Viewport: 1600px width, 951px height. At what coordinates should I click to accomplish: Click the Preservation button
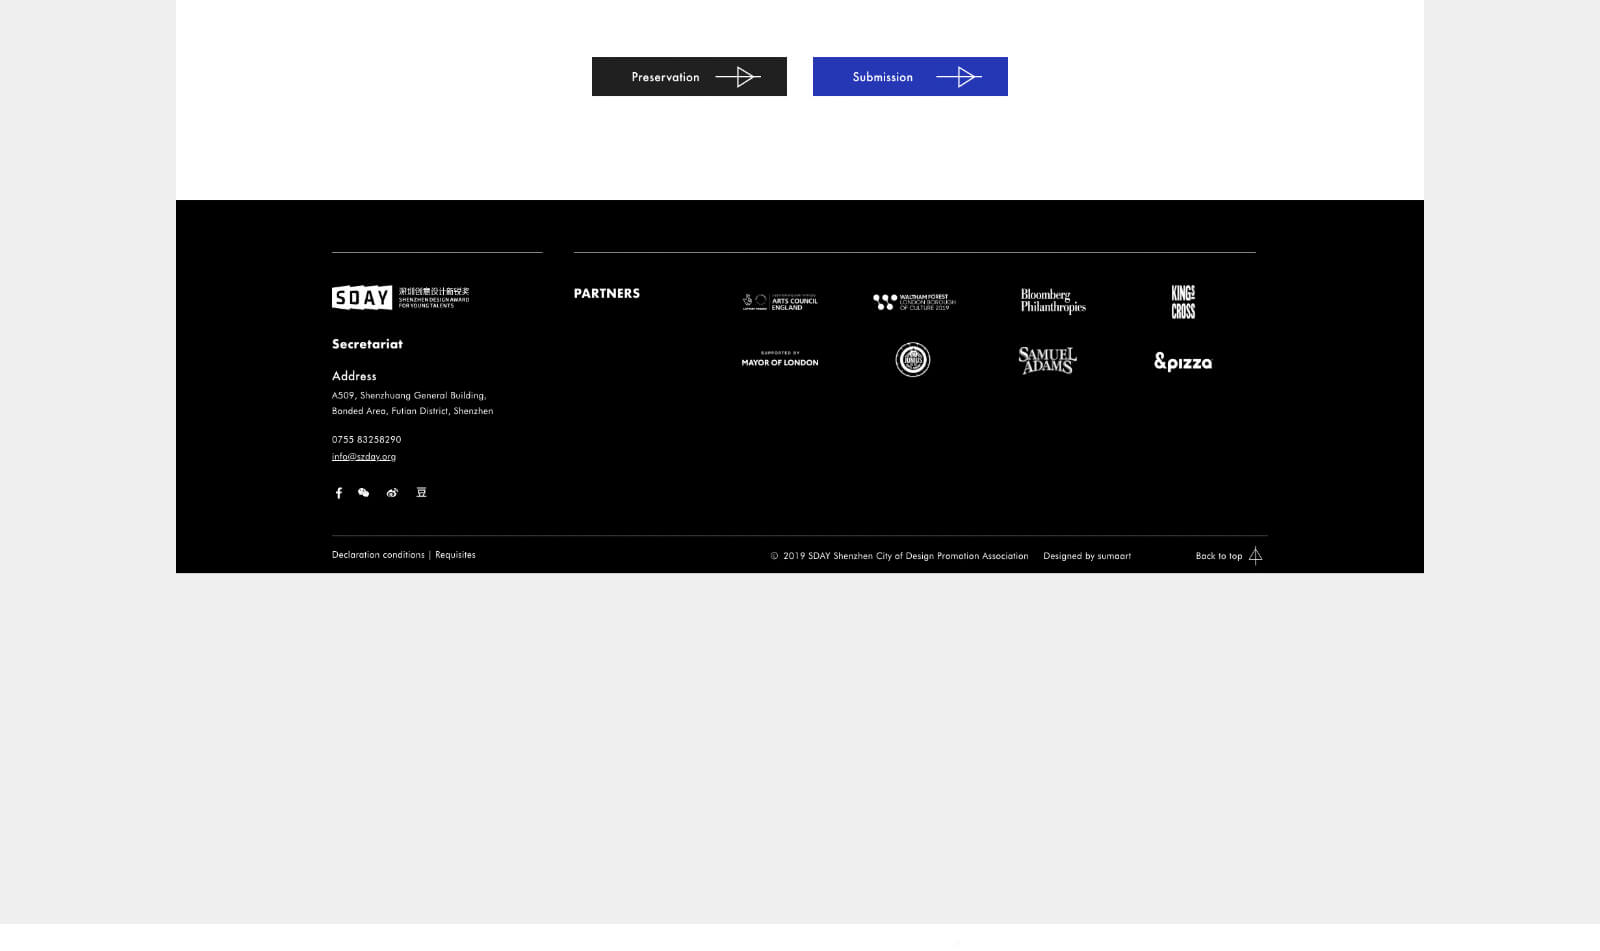point(689,77)
